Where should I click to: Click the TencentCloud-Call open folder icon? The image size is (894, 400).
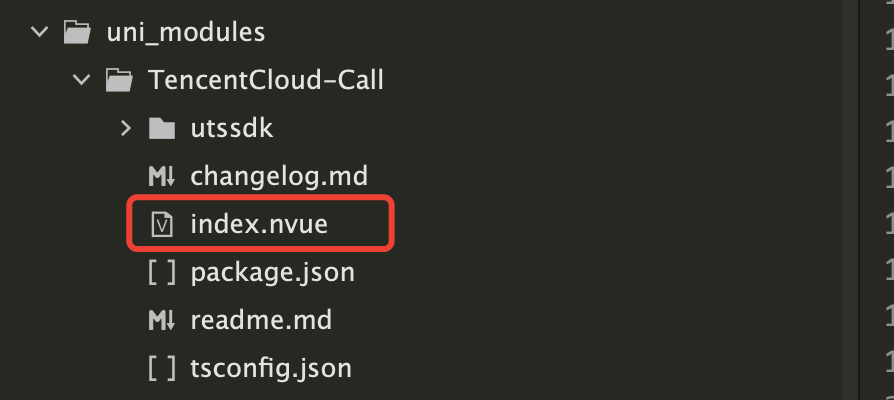(x=120, y=80)
